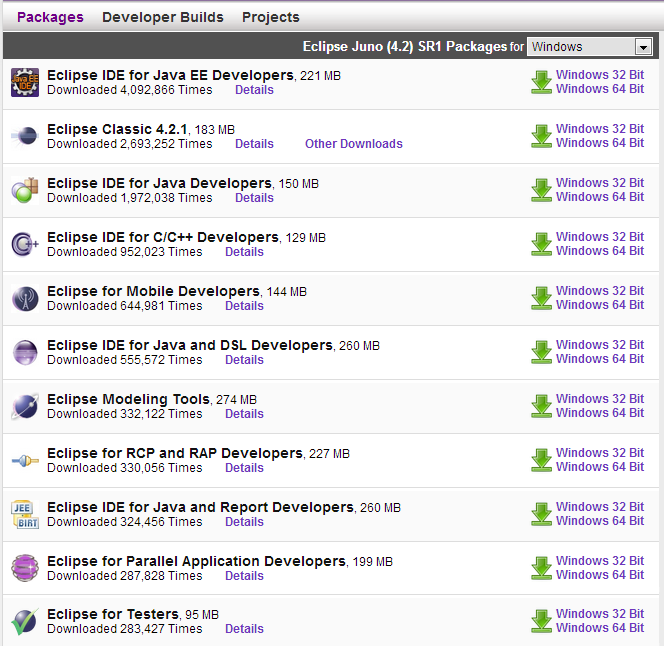Click the Parallel Application Developers icon
Viewport: 664px width, 646px height.
(x=25, y=568)
